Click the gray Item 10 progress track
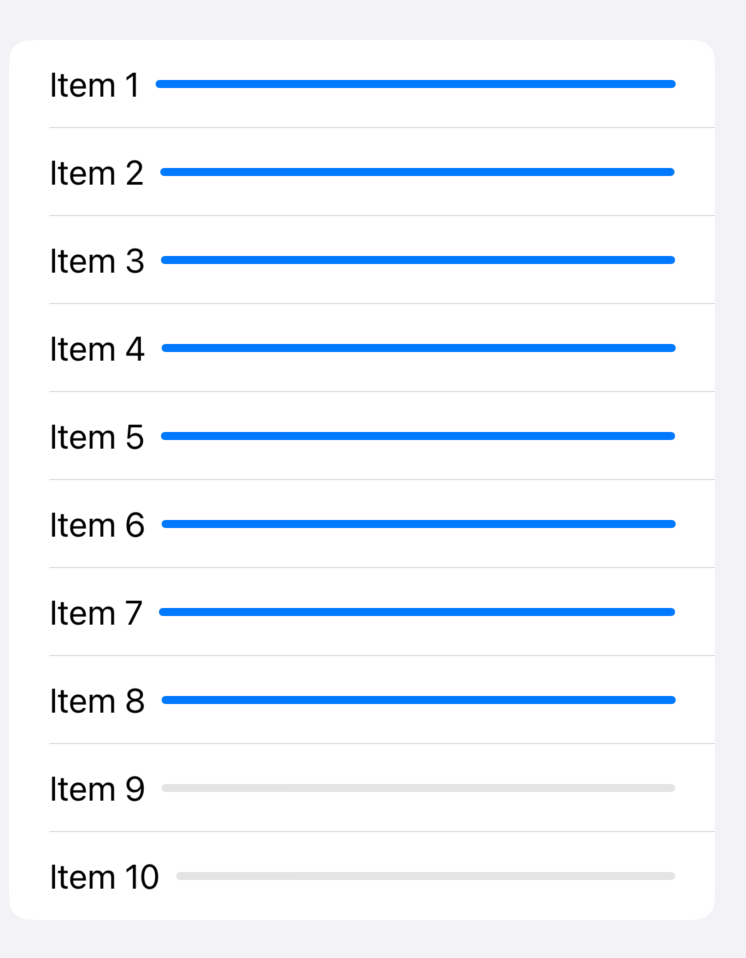The image size is (746, 958). (x=425, y=876)
